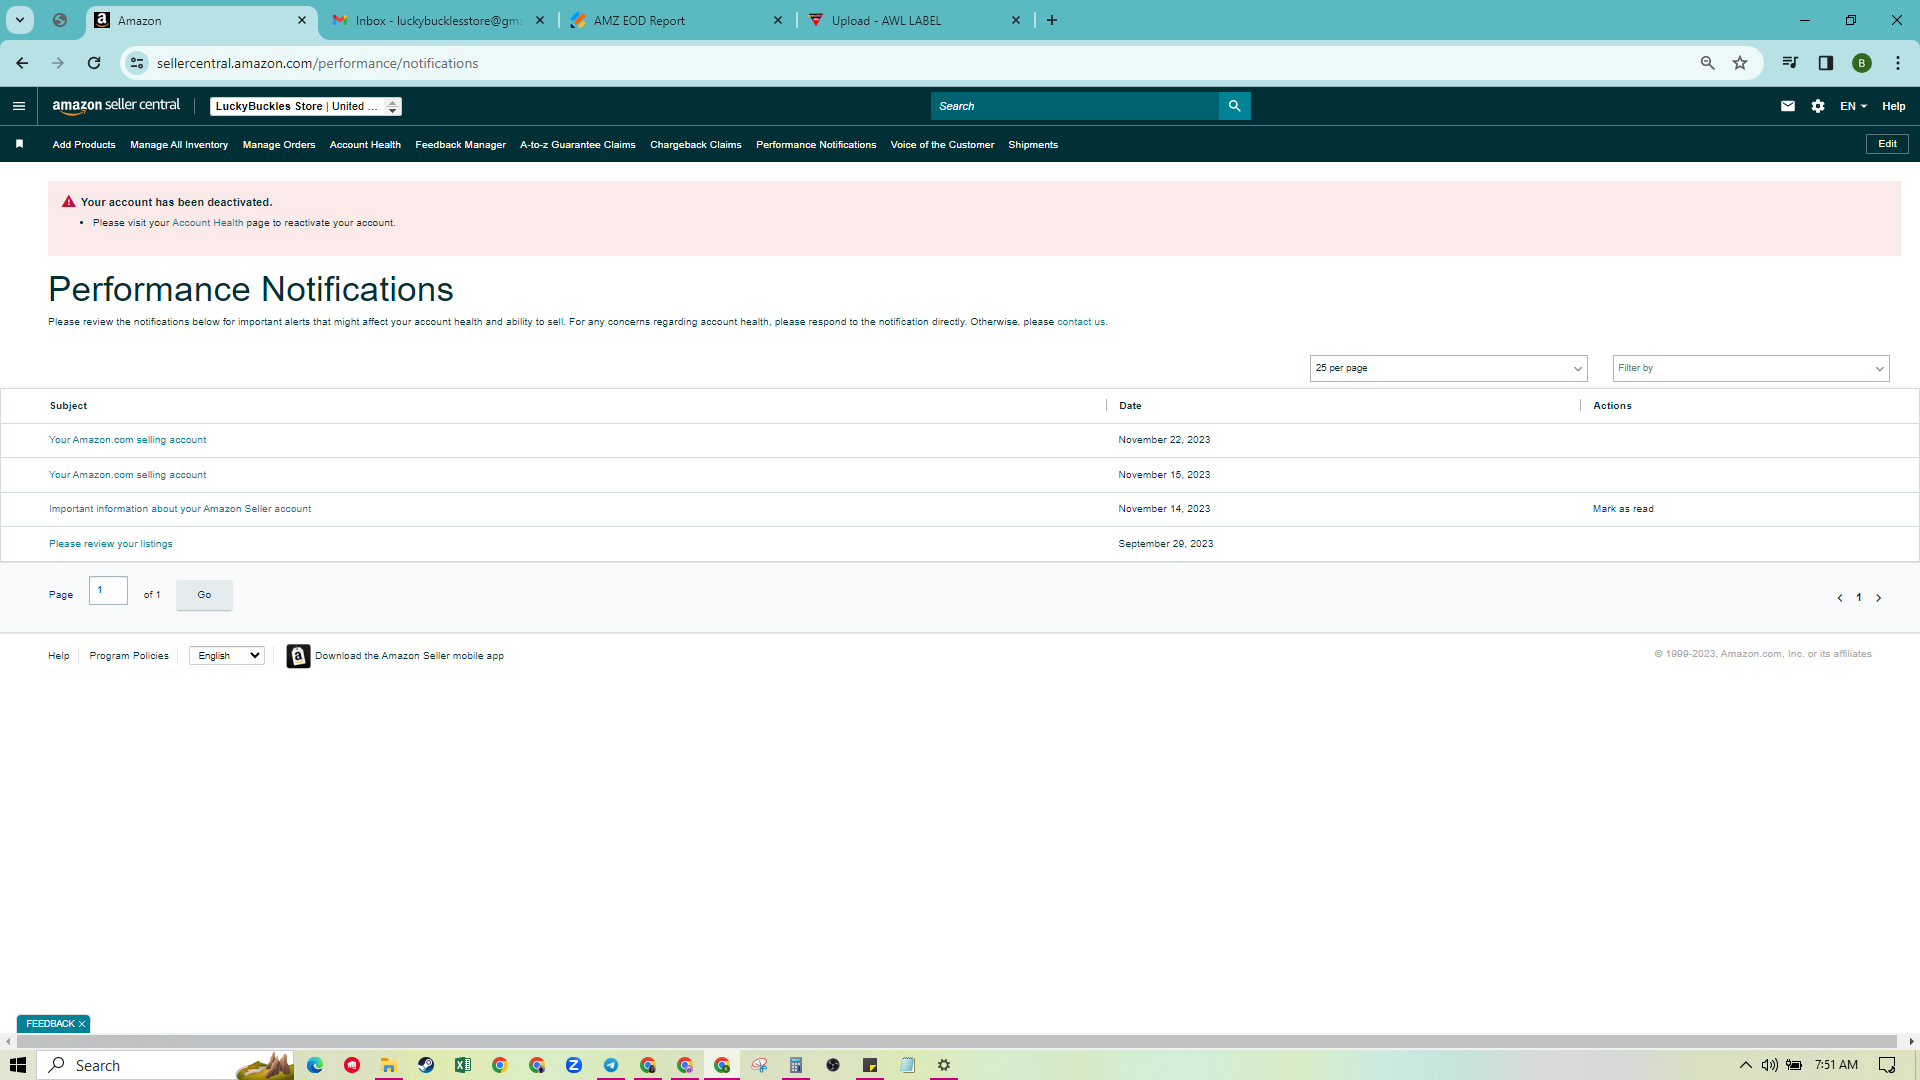The width and height of the screenshot is (1920, 1080).
Task: Click the Page number input field
Action: [x=108, y=591]
